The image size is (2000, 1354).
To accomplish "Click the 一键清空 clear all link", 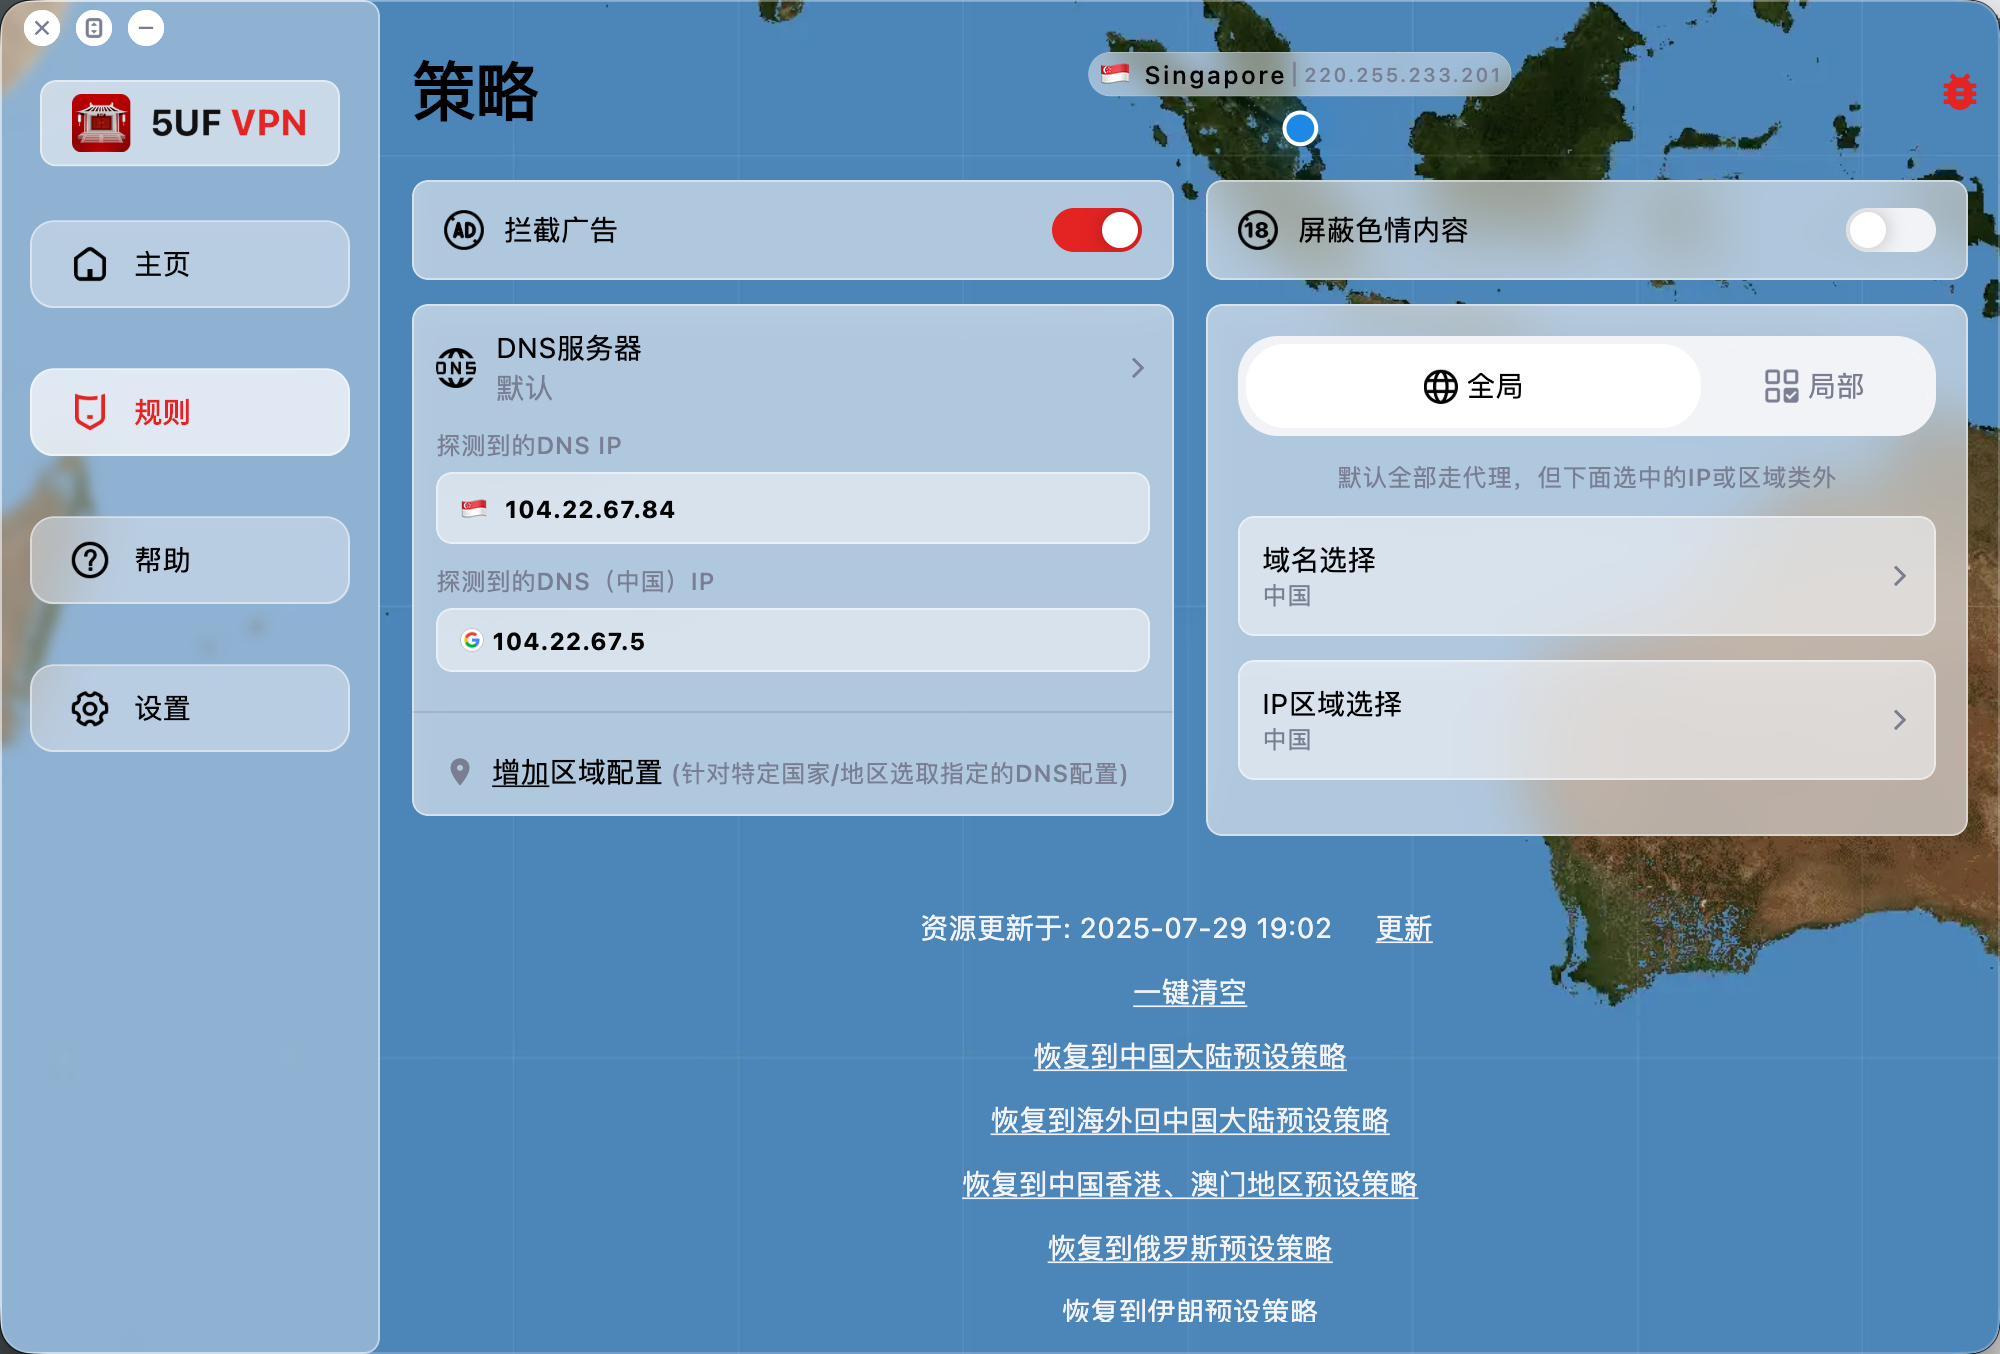I will (1189, 992).
